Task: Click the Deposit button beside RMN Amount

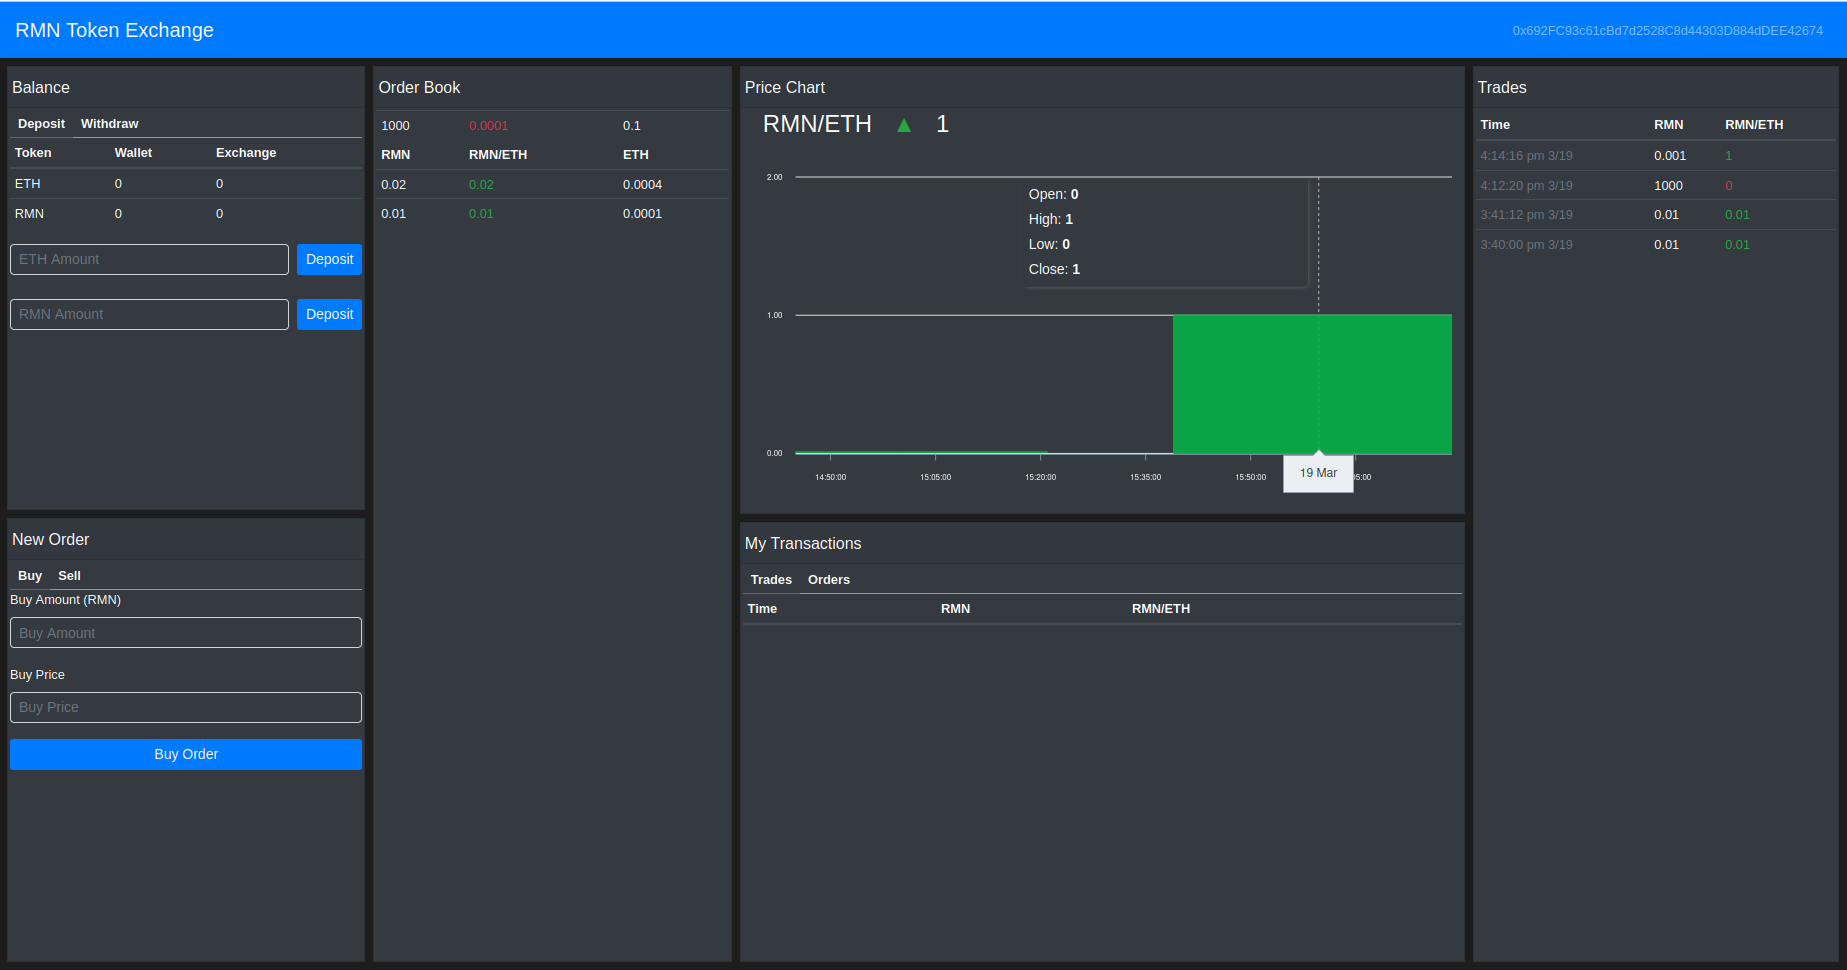Action: (329, 314)
